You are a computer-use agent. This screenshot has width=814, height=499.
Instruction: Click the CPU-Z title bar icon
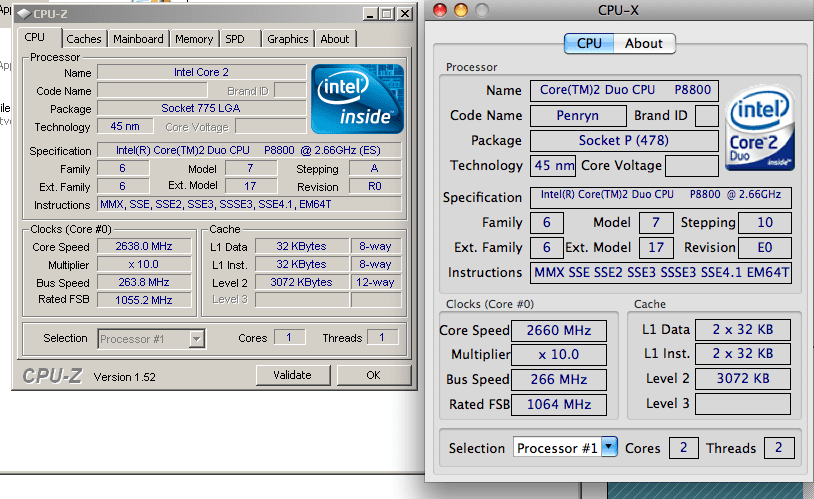[x=24, y=14]
